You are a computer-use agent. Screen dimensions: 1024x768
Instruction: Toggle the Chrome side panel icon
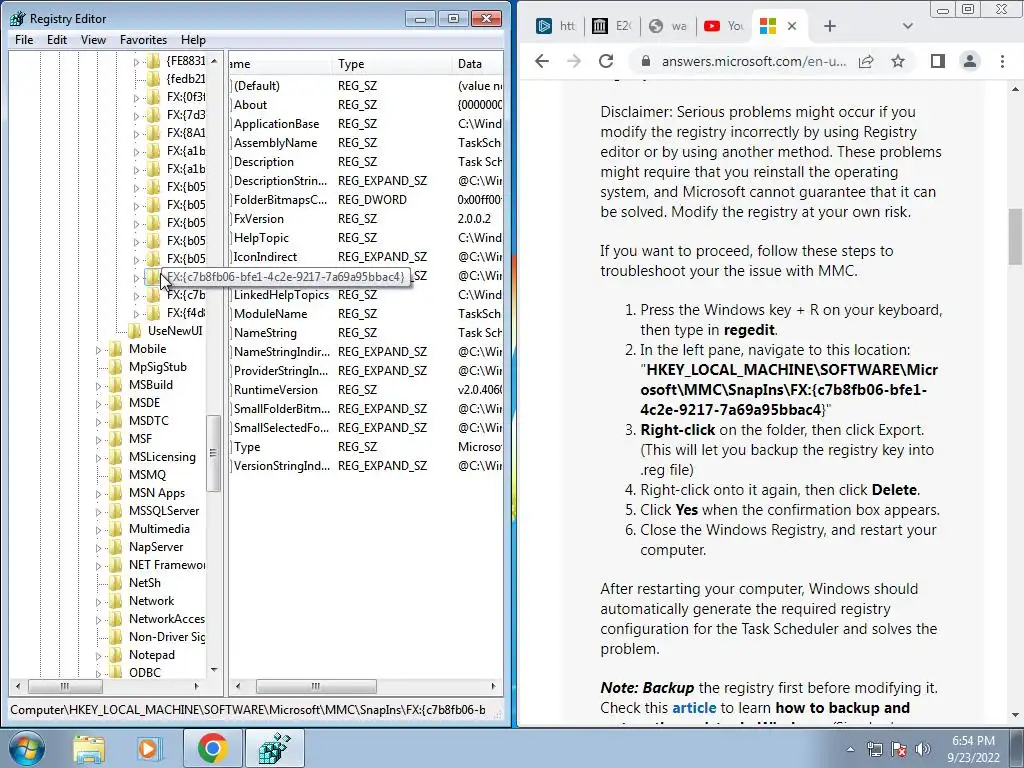pos(938,61)
